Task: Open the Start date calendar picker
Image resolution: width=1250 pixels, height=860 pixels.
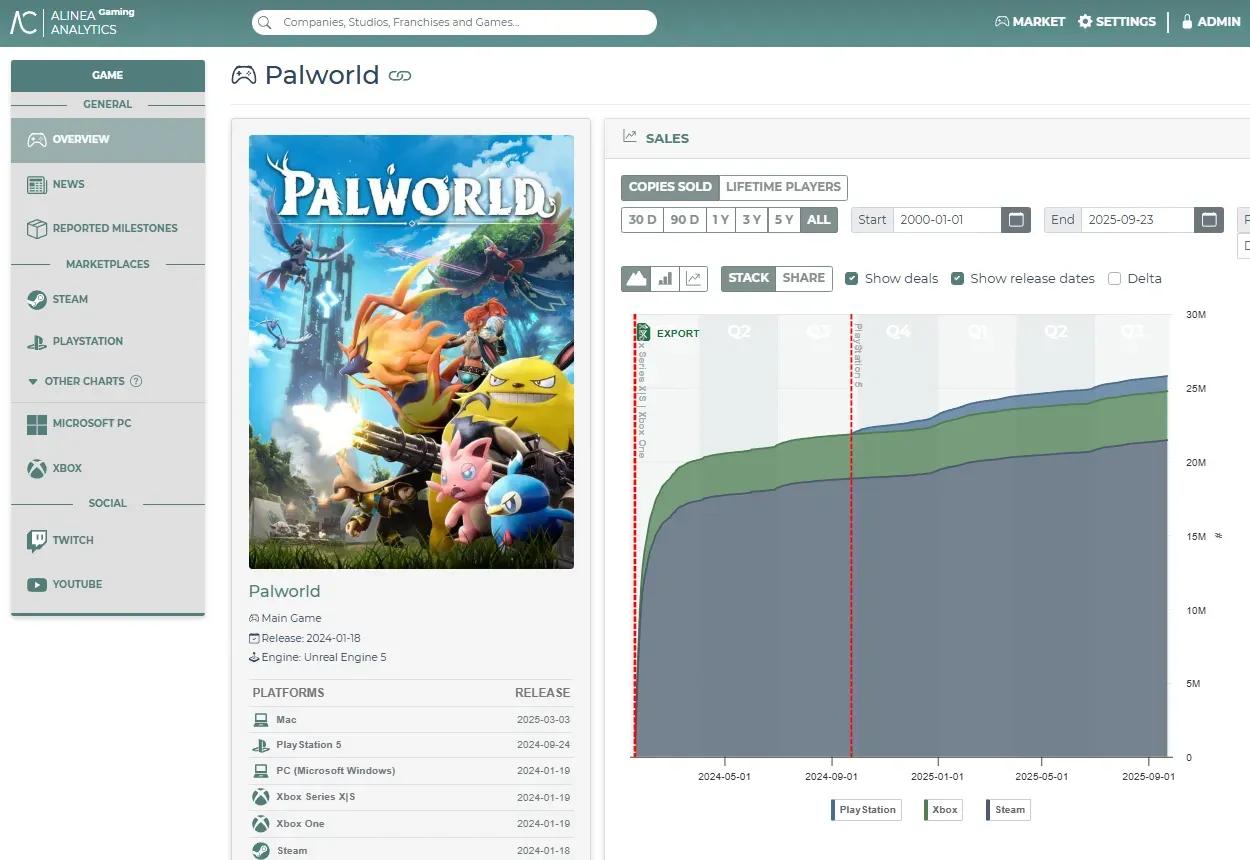Action: (x=1016, y=219)
